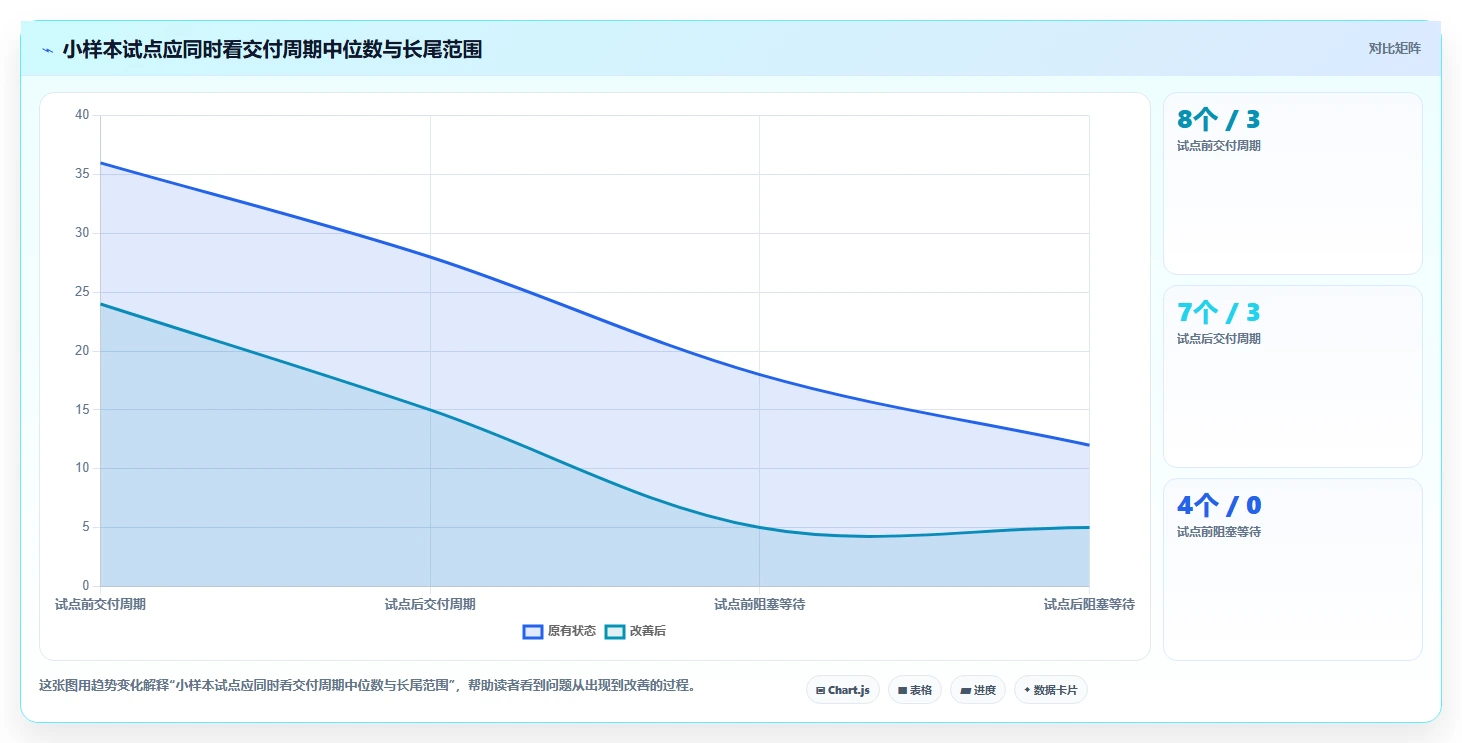Screen dimensions: 1462x743
Task: Click the chart description text below chart
Action: tap(367, 686)
